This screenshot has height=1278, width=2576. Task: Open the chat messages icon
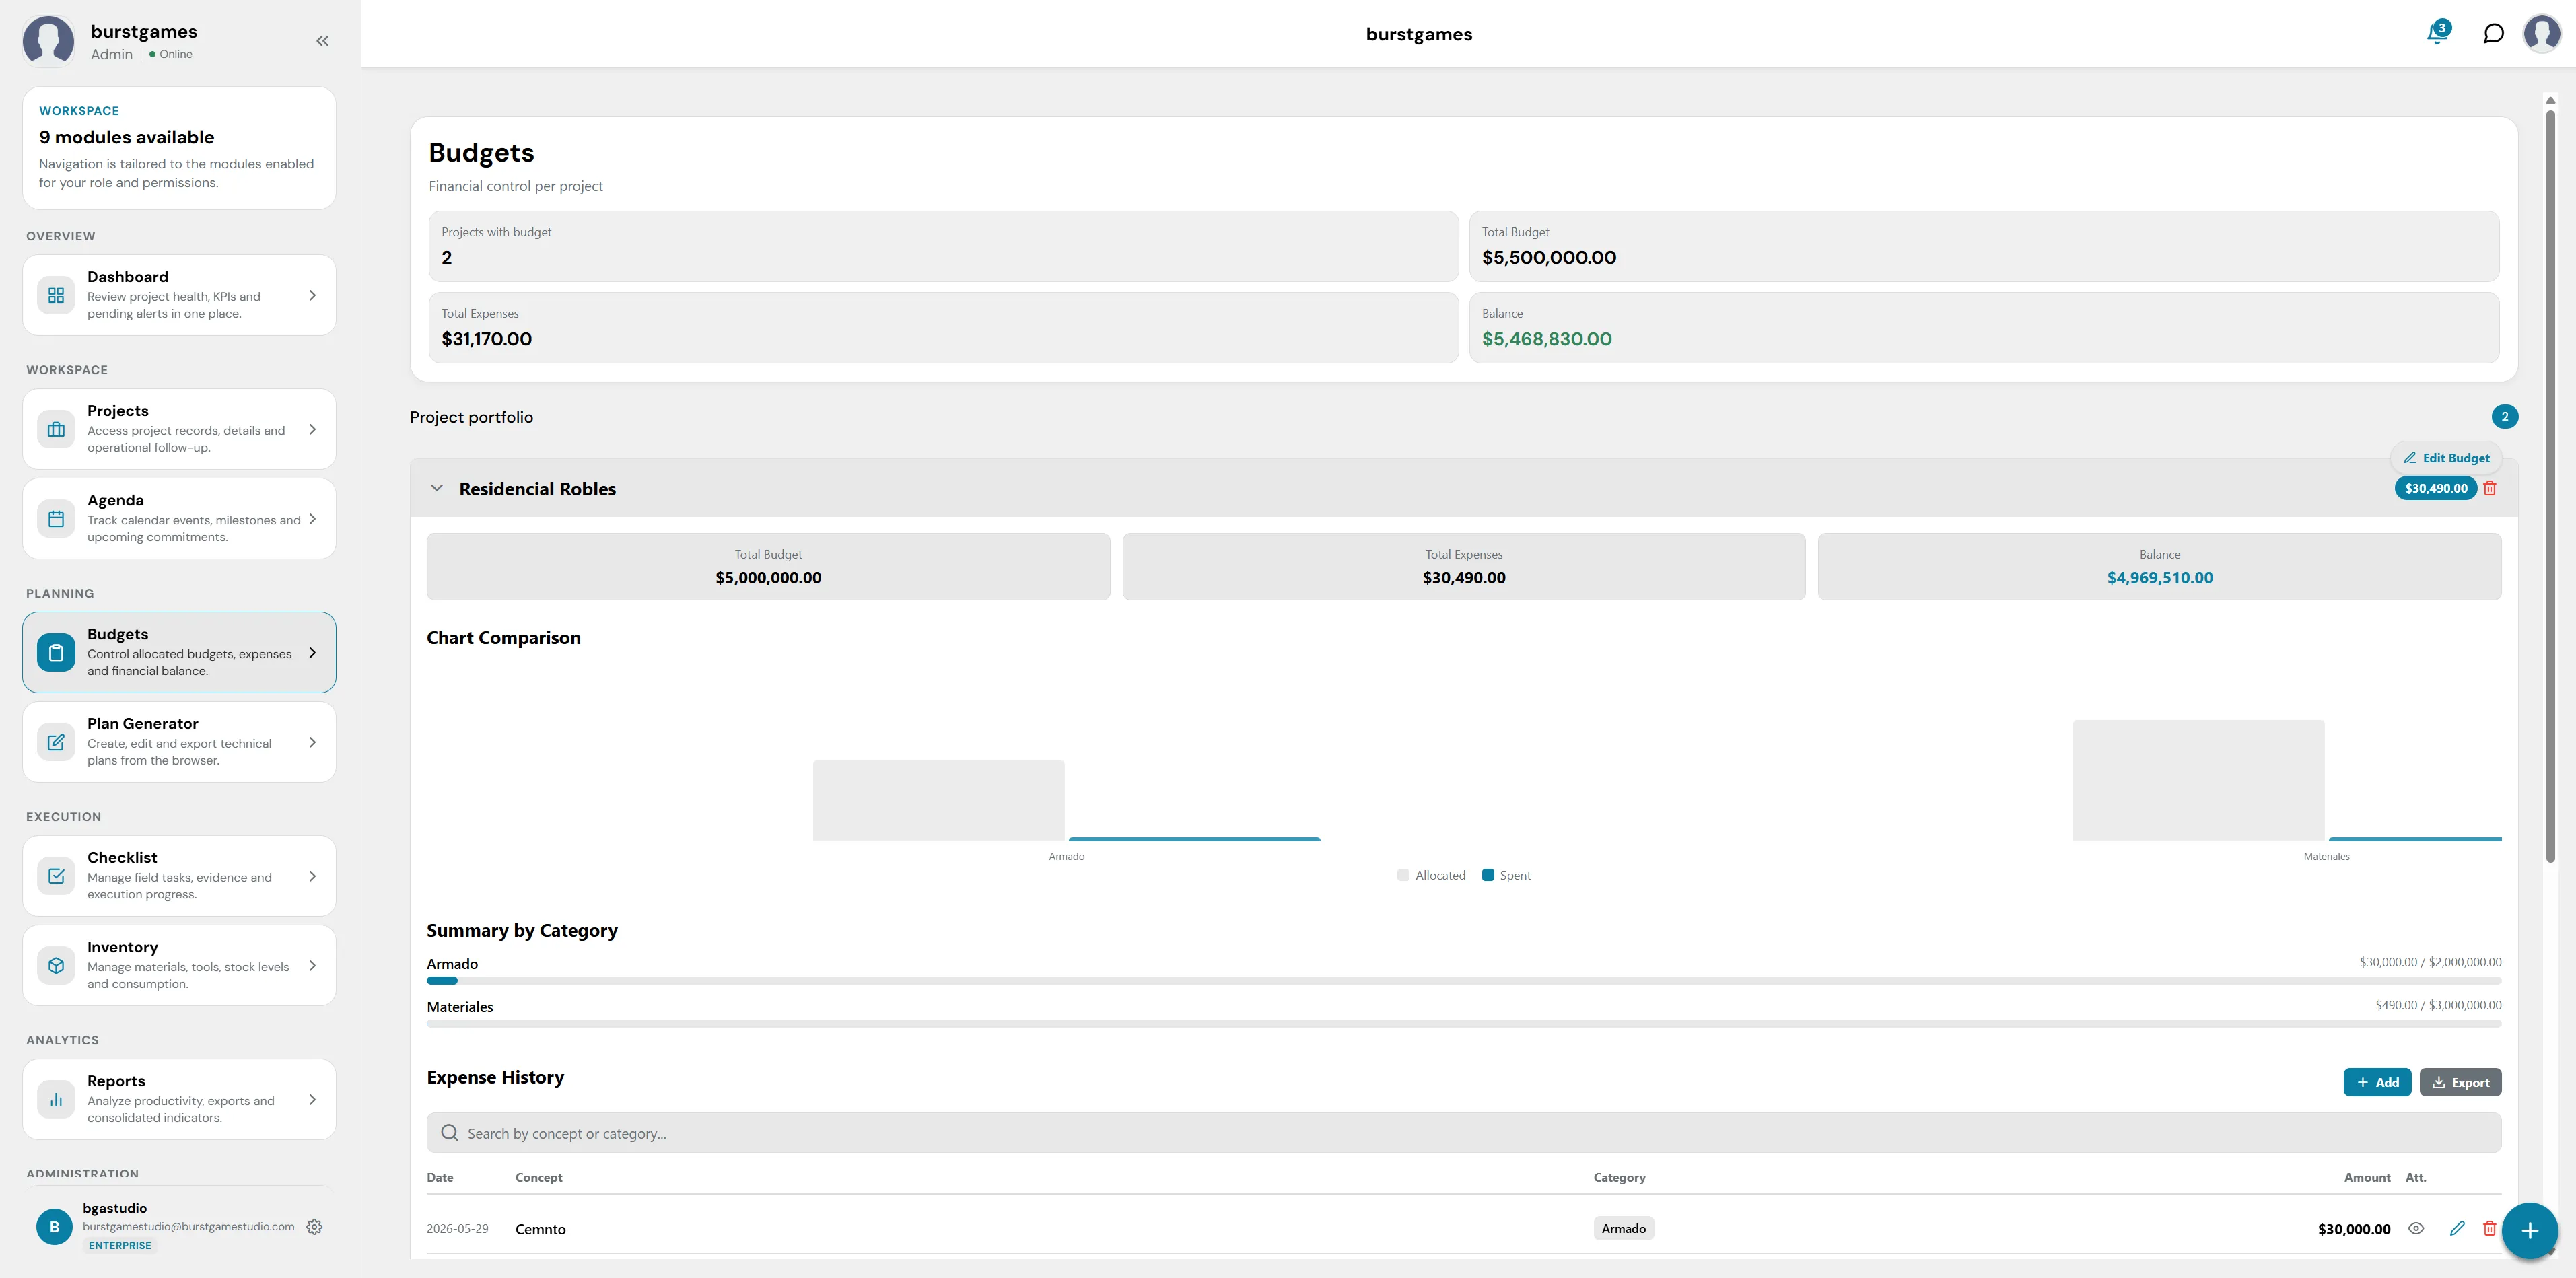coord(2494,34)
